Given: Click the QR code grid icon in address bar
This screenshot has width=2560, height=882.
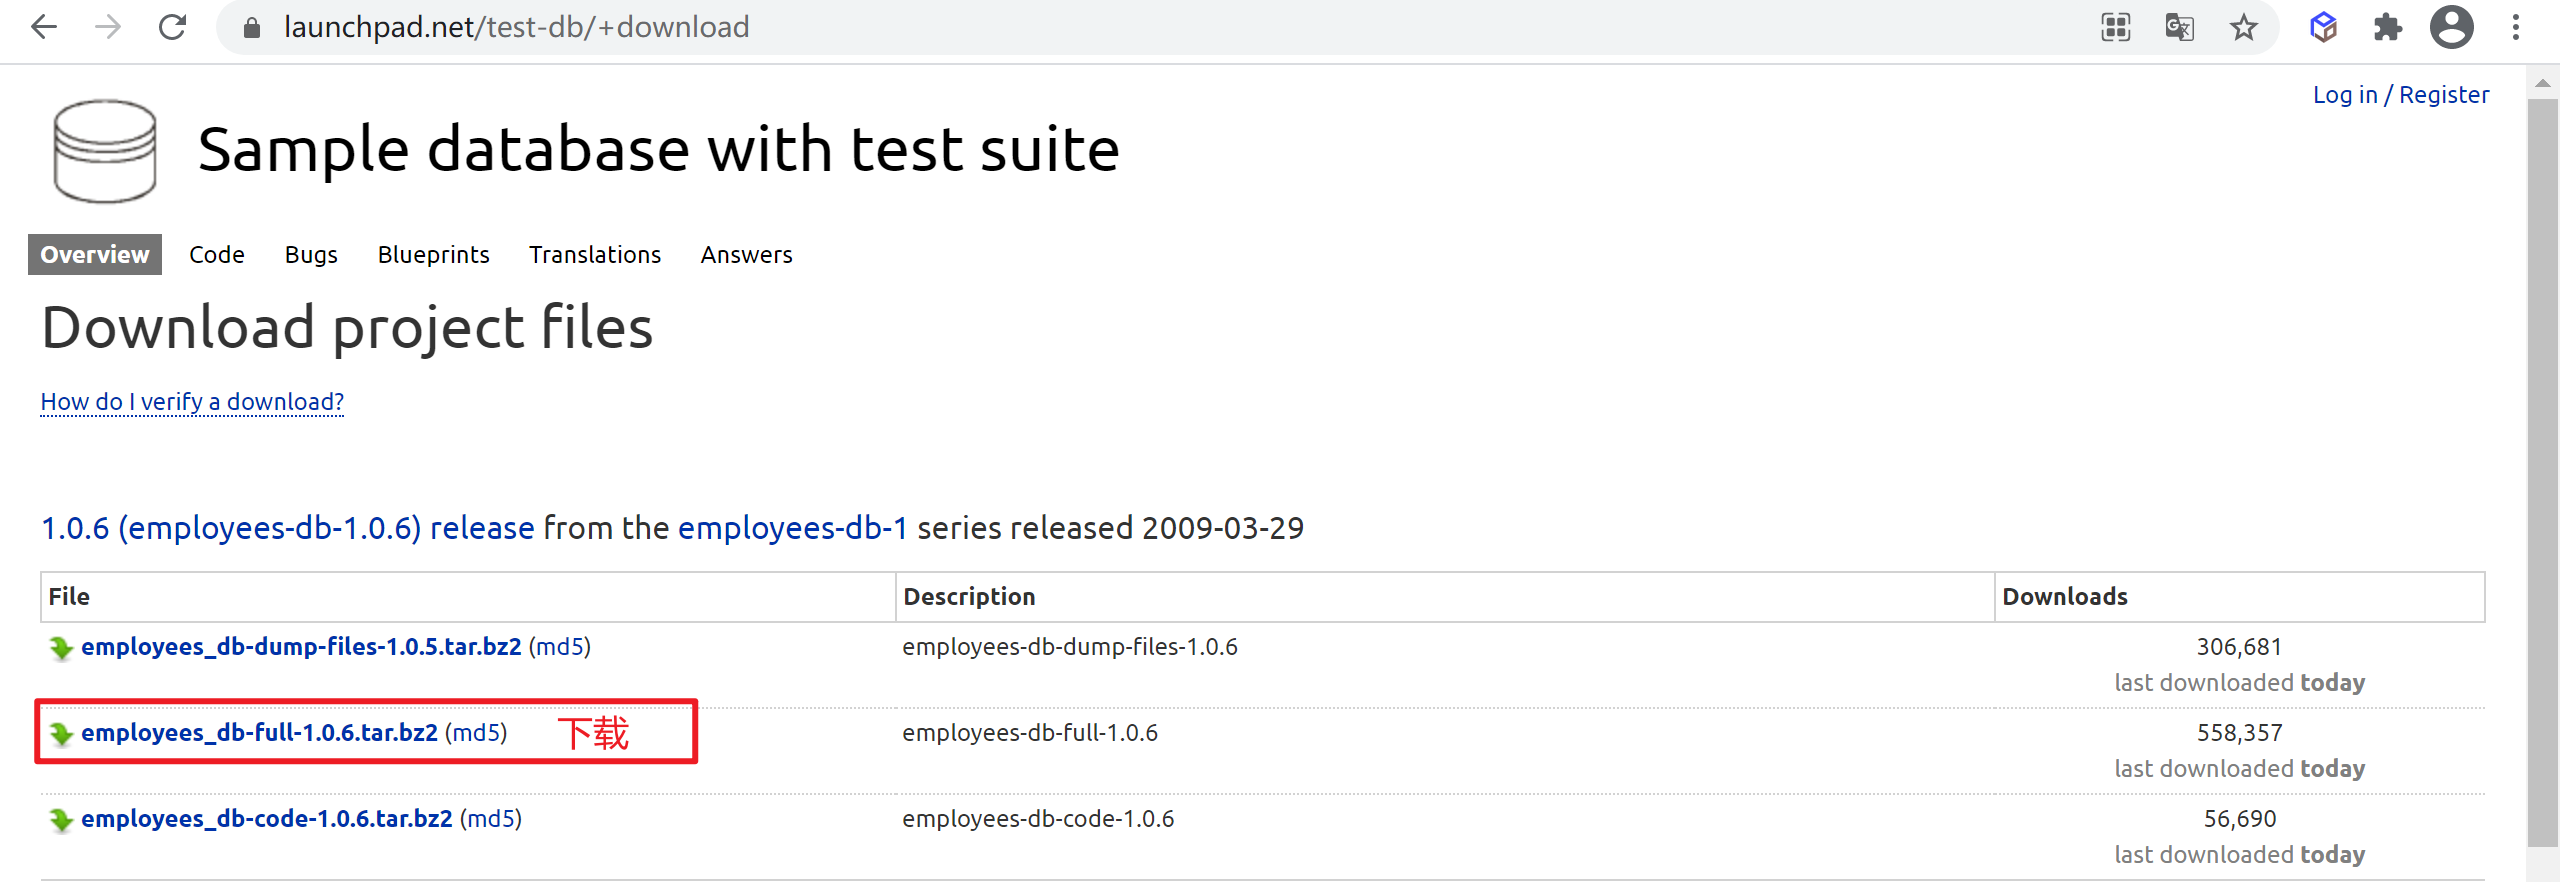Looking at the screenshot, I should [x=2115, y=27].
